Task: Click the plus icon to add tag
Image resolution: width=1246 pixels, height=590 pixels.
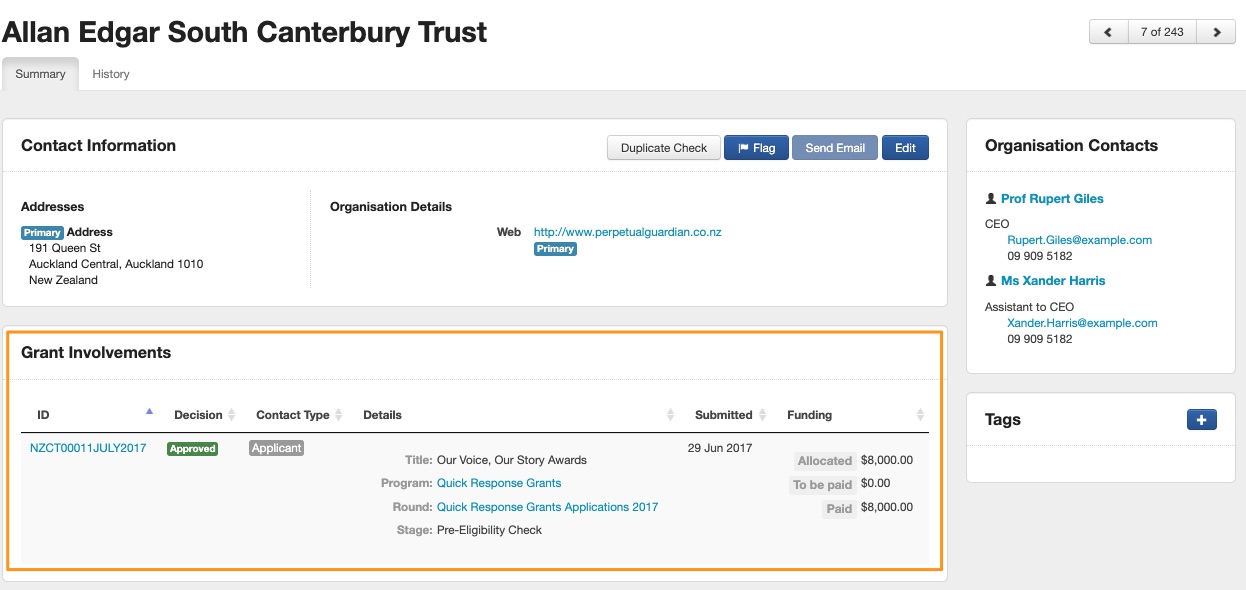Action: click(x=1201, y=420)
